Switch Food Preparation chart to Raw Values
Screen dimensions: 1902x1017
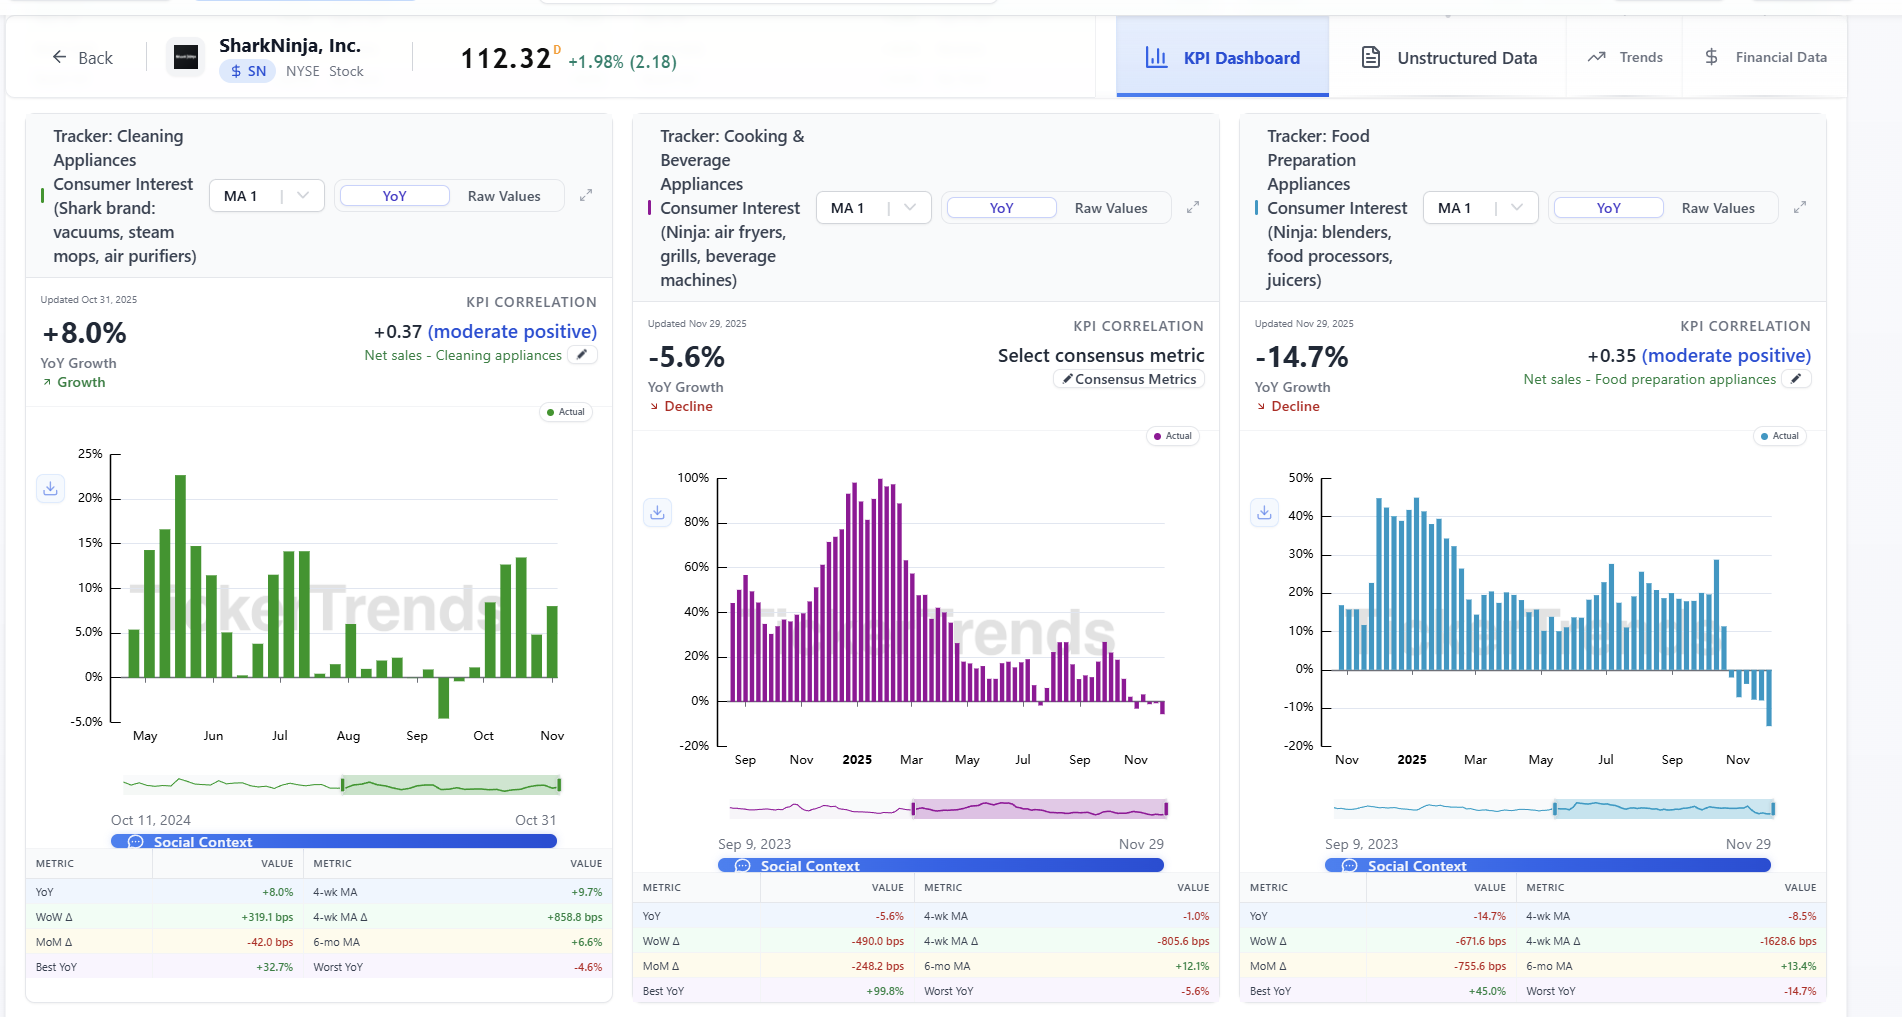1717,208
